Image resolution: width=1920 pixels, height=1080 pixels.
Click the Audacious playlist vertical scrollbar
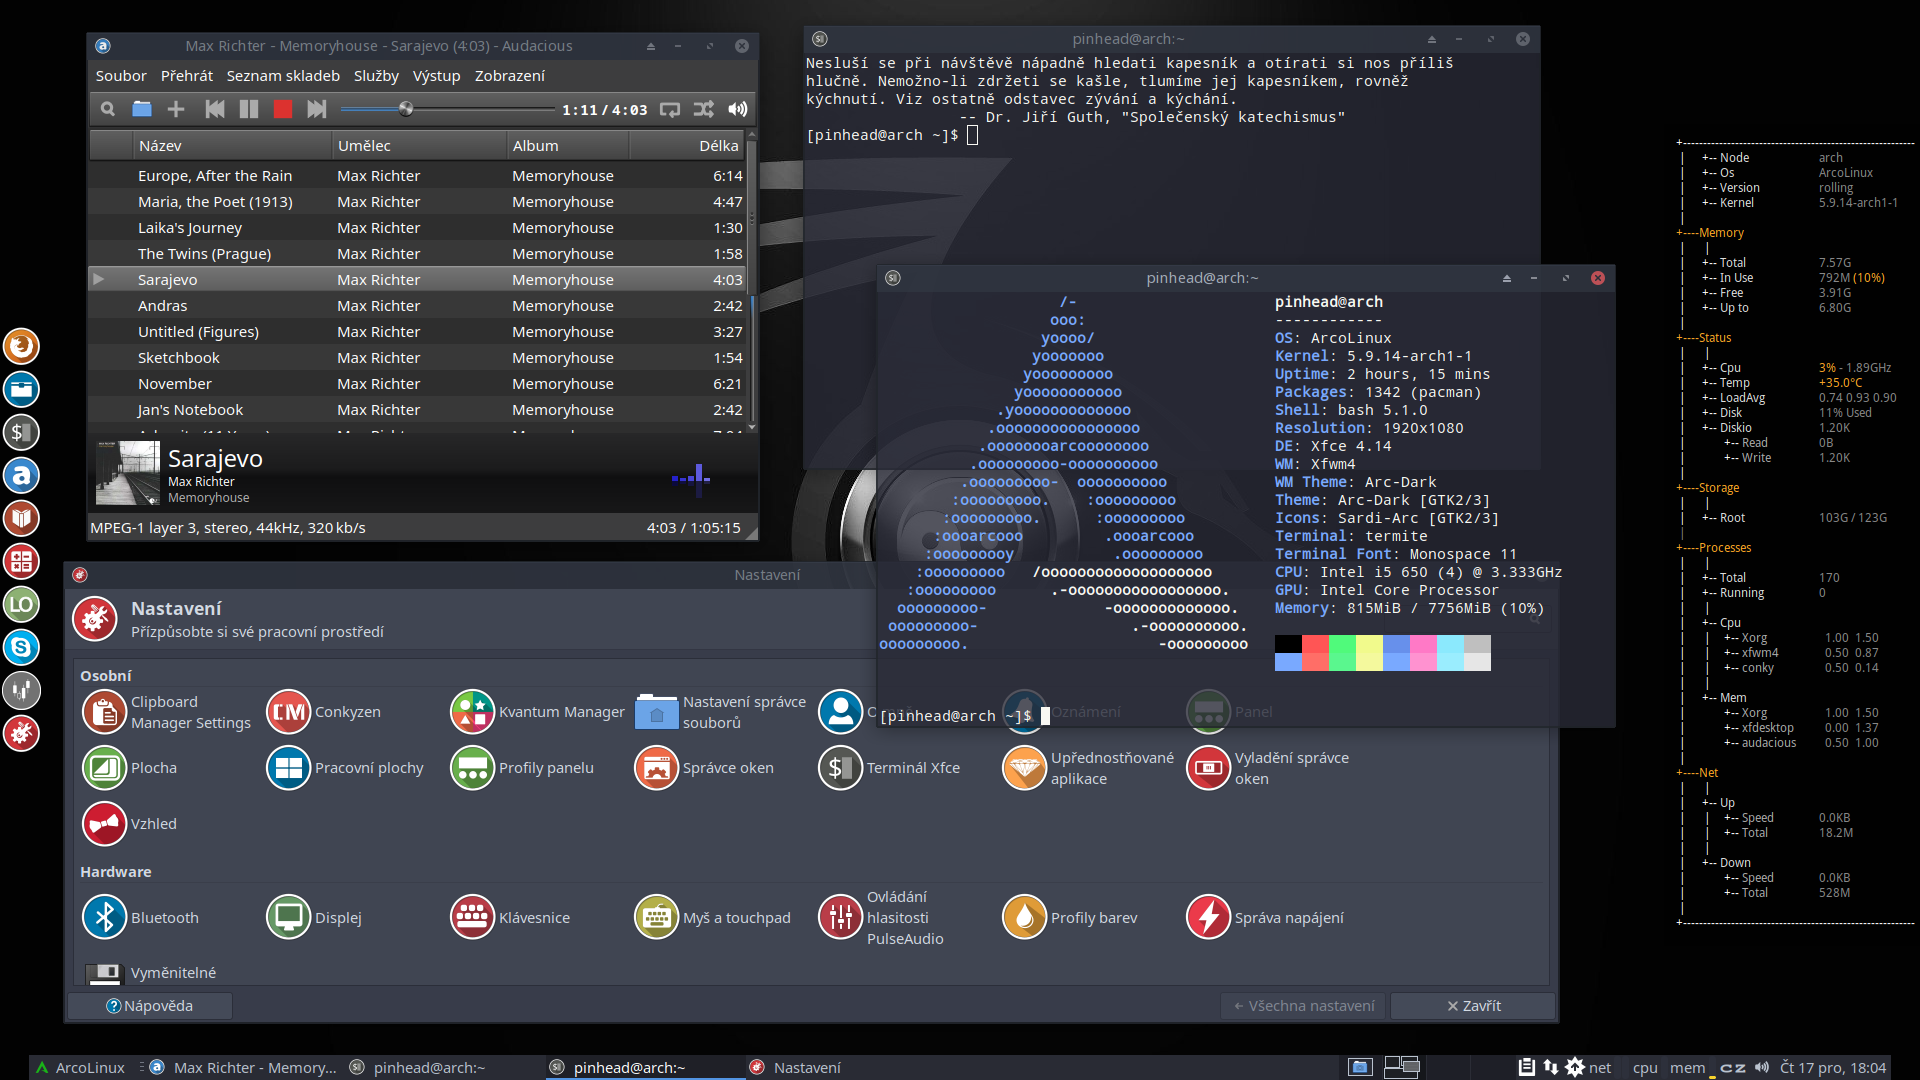(752, 281)
